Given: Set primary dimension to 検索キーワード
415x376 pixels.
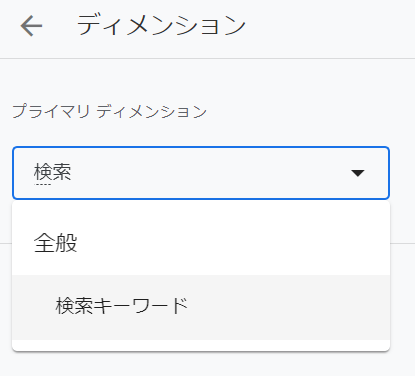Looking at the screenshot, I should coord(201,307).
